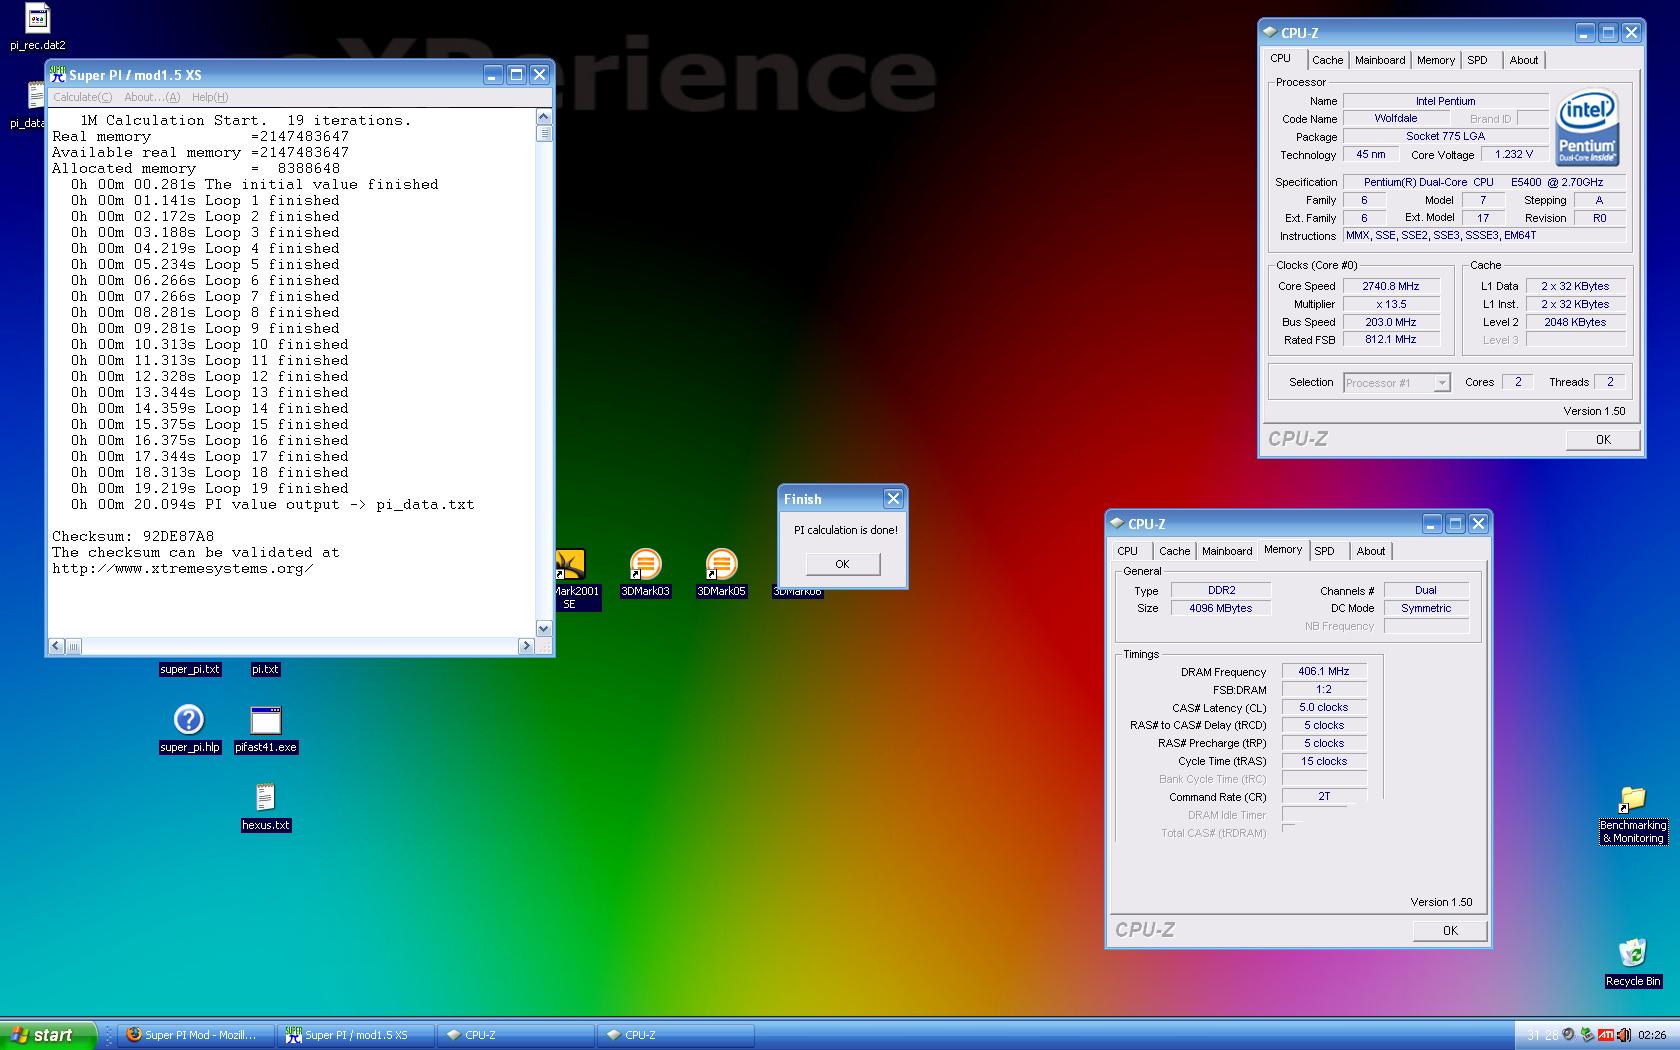Click the Super PI vertical scrollbar thumb
1680x1050 pixels.
(x=544, y=134)
